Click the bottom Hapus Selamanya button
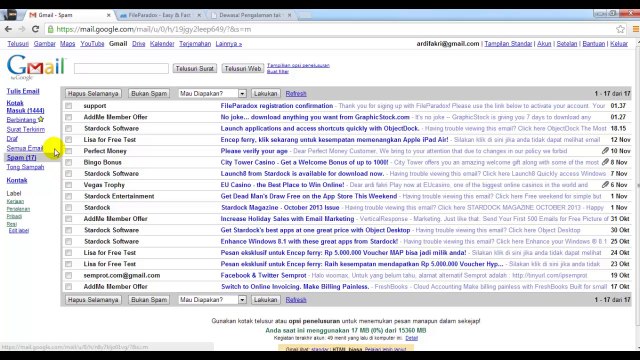The image size is (640, 360). pyautogui.click(x=93, y=300)
